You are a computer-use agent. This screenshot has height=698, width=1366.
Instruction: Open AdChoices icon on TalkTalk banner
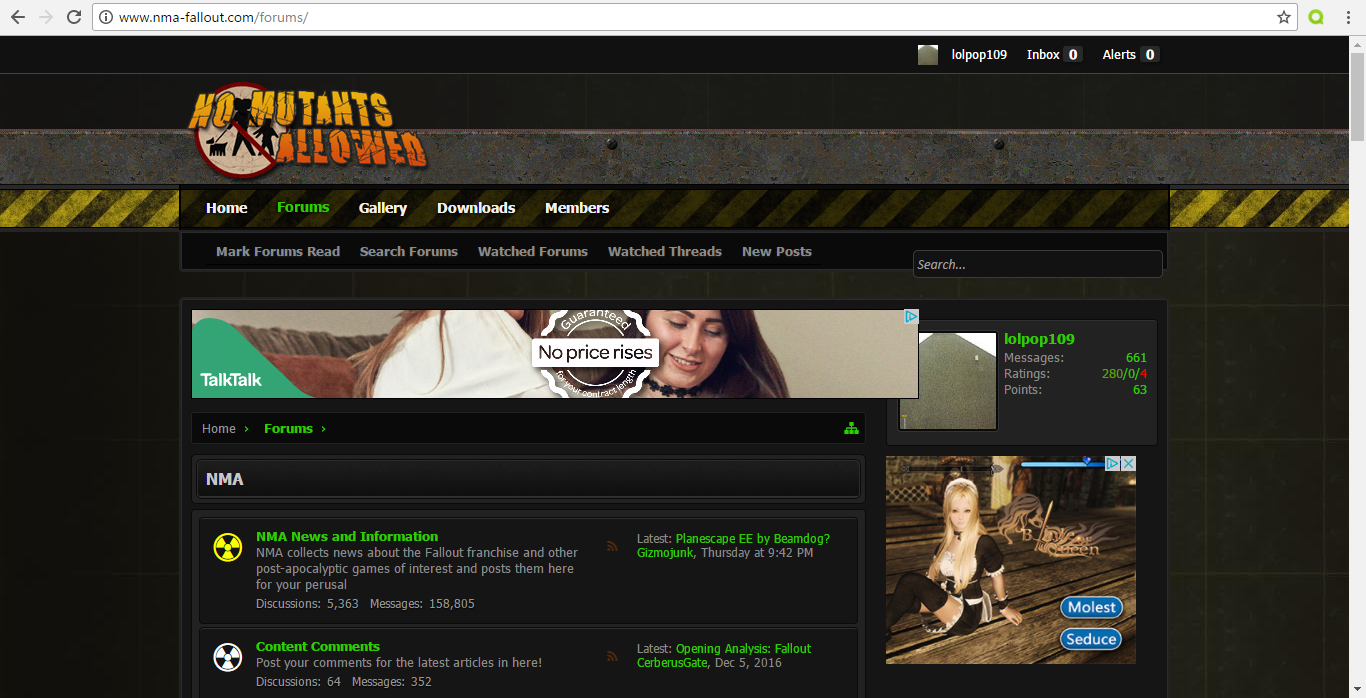tap(911, 317)
